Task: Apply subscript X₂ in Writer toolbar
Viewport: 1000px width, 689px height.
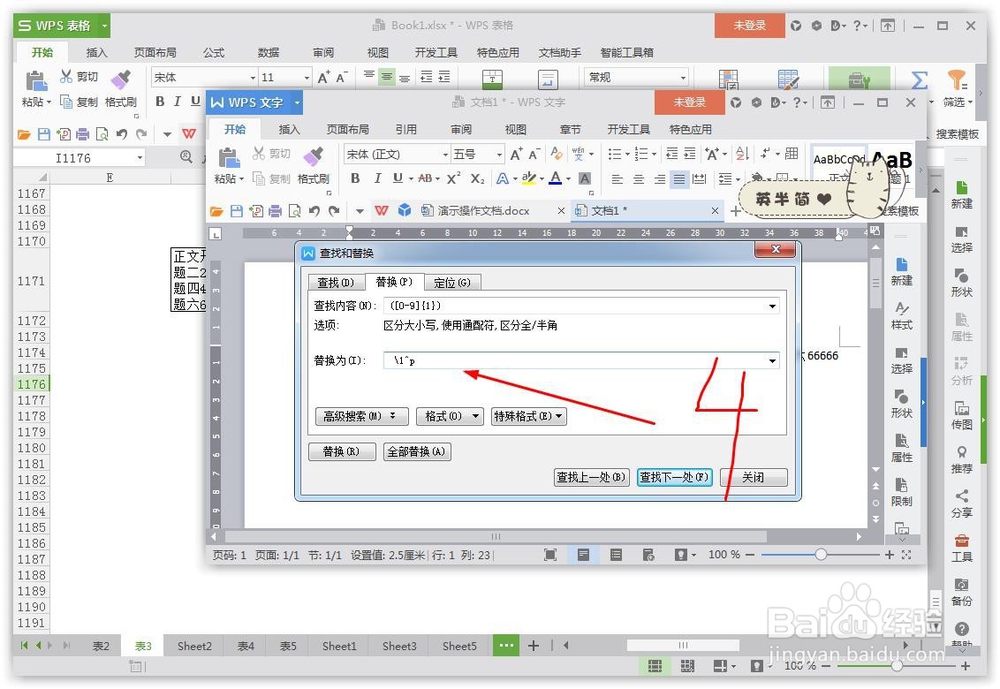Action: point(478,179)
